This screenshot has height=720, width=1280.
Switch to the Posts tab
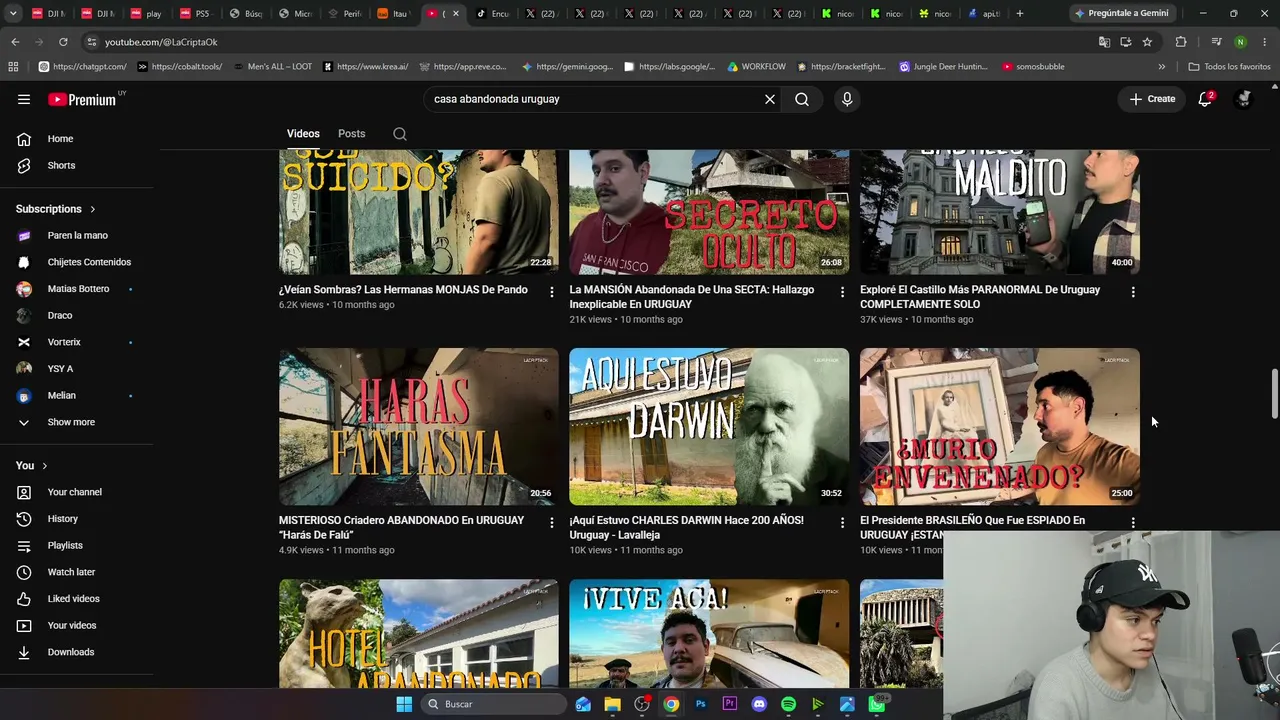click(351, 134)
